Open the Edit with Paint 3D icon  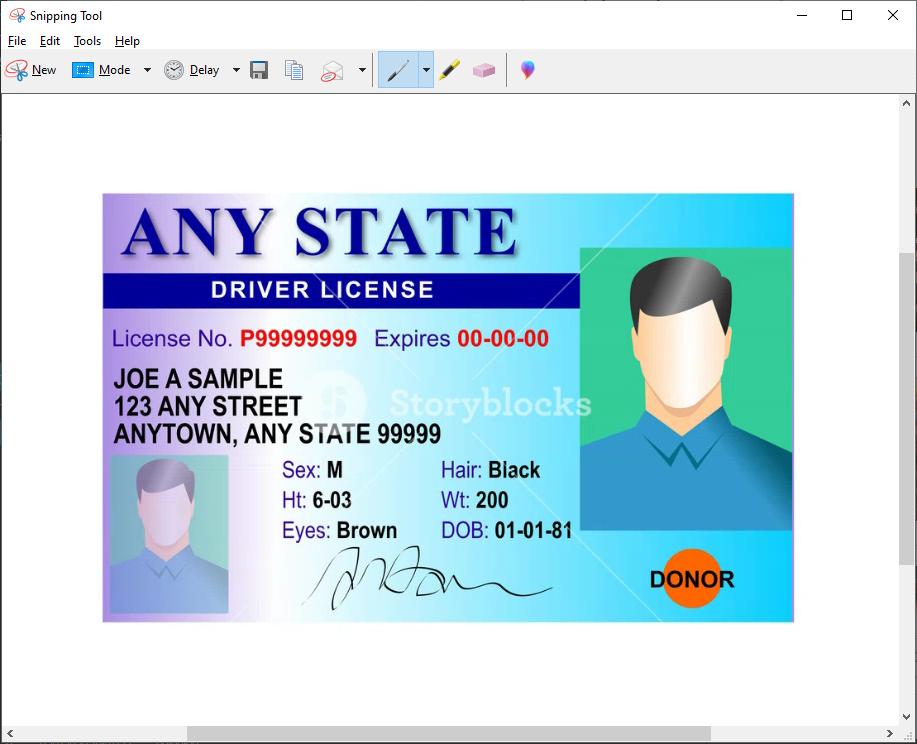[x=527, y=70]
